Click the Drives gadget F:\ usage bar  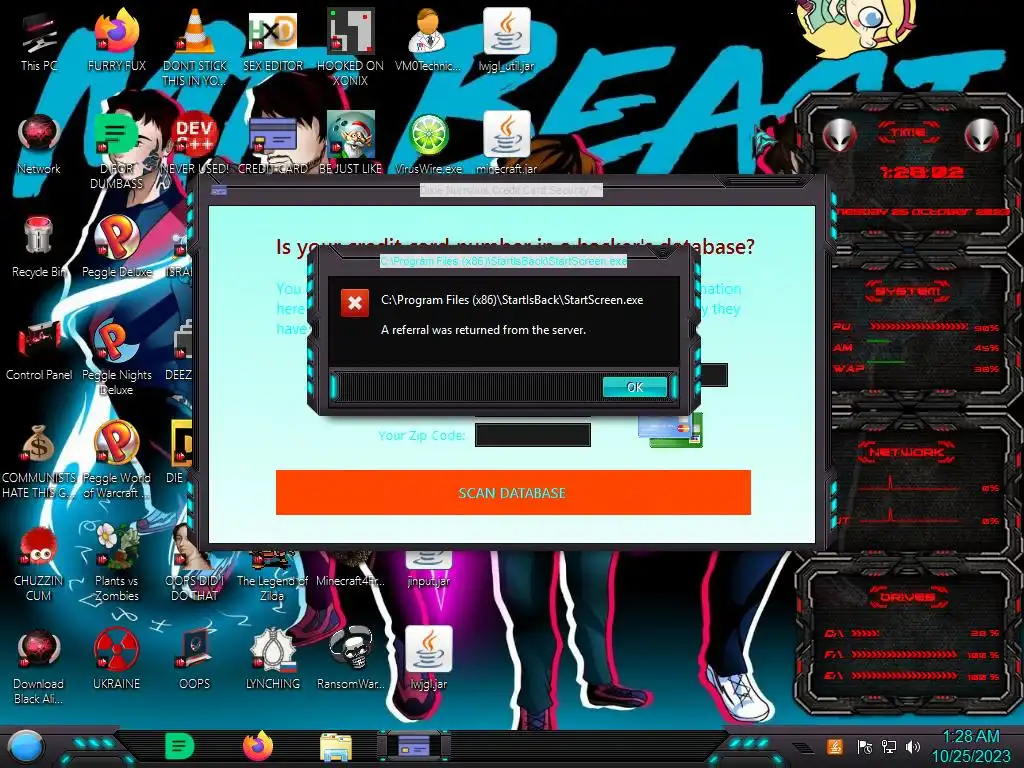904,654
